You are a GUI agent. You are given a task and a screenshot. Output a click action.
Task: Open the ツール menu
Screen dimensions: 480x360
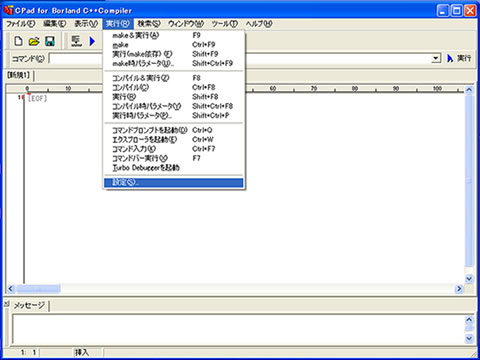[x=225, y=24]
